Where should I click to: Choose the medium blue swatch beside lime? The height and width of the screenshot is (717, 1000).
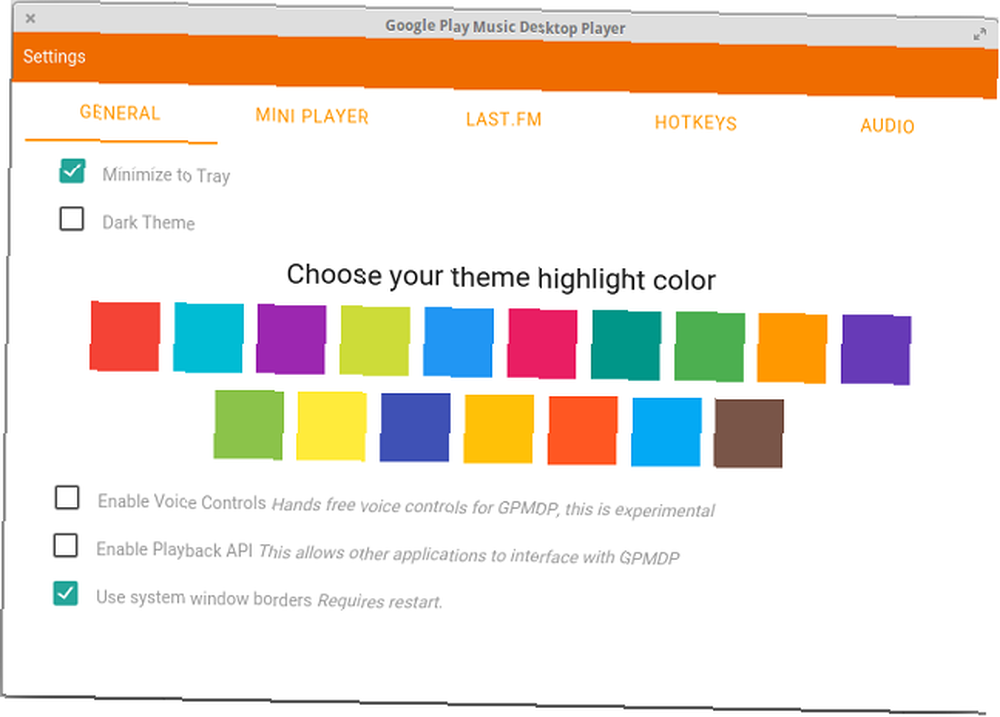pyautogui.click(x=459, y=343)
